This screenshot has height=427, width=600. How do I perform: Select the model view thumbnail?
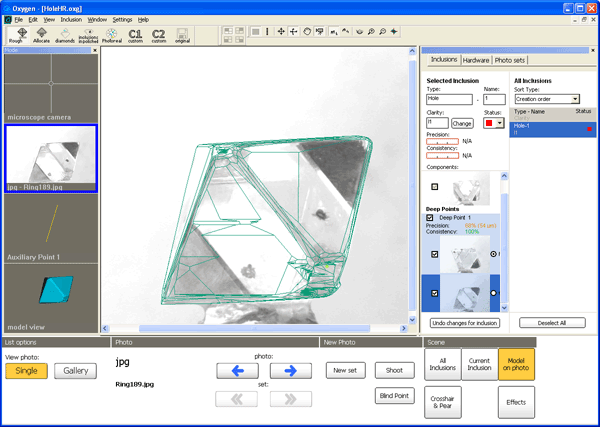51,295
